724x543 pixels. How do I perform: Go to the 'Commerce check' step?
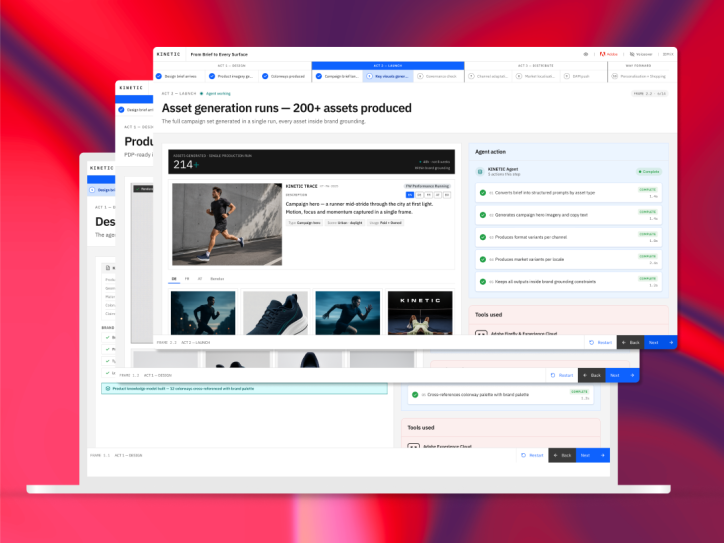coord(437,76)
